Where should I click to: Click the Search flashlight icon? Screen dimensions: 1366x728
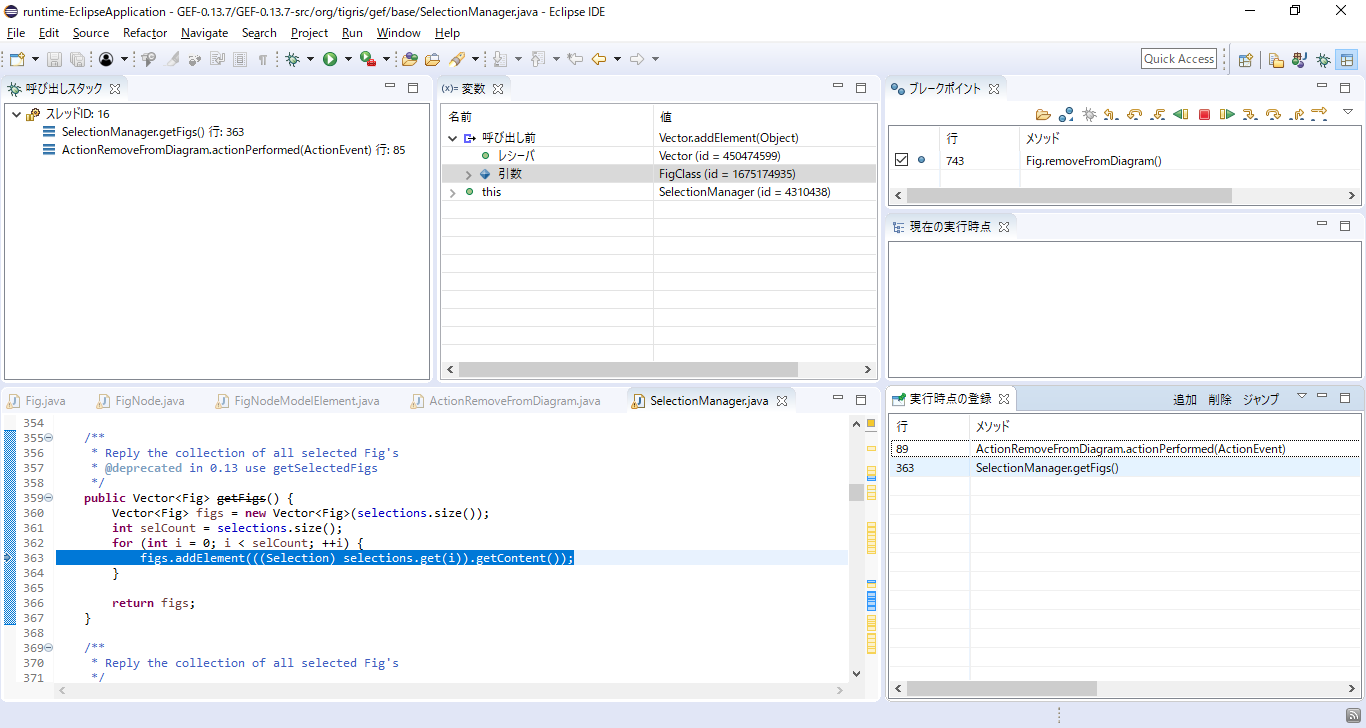457,59
